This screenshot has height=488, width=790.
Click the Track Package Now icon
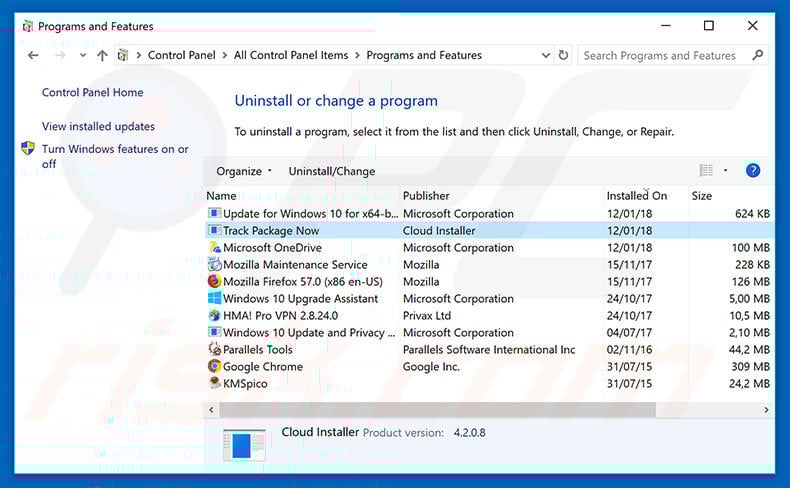point(215,231)
